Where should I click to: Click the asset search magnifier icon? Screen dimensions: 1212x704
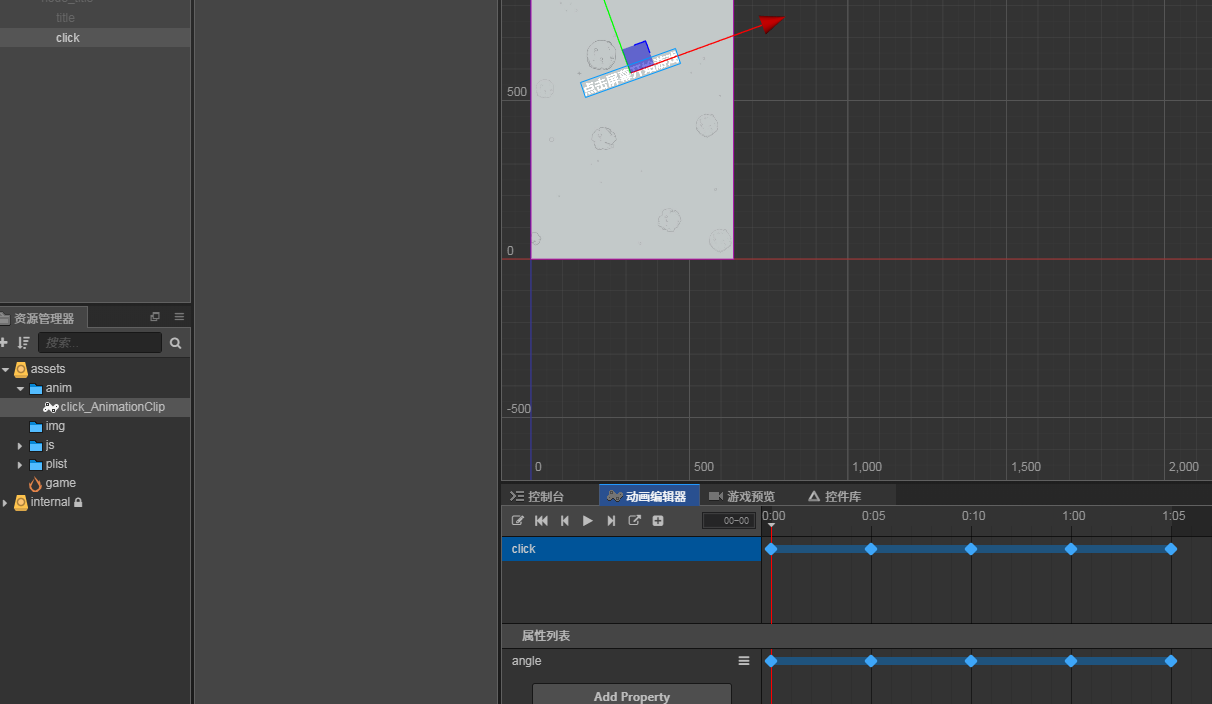176,343
